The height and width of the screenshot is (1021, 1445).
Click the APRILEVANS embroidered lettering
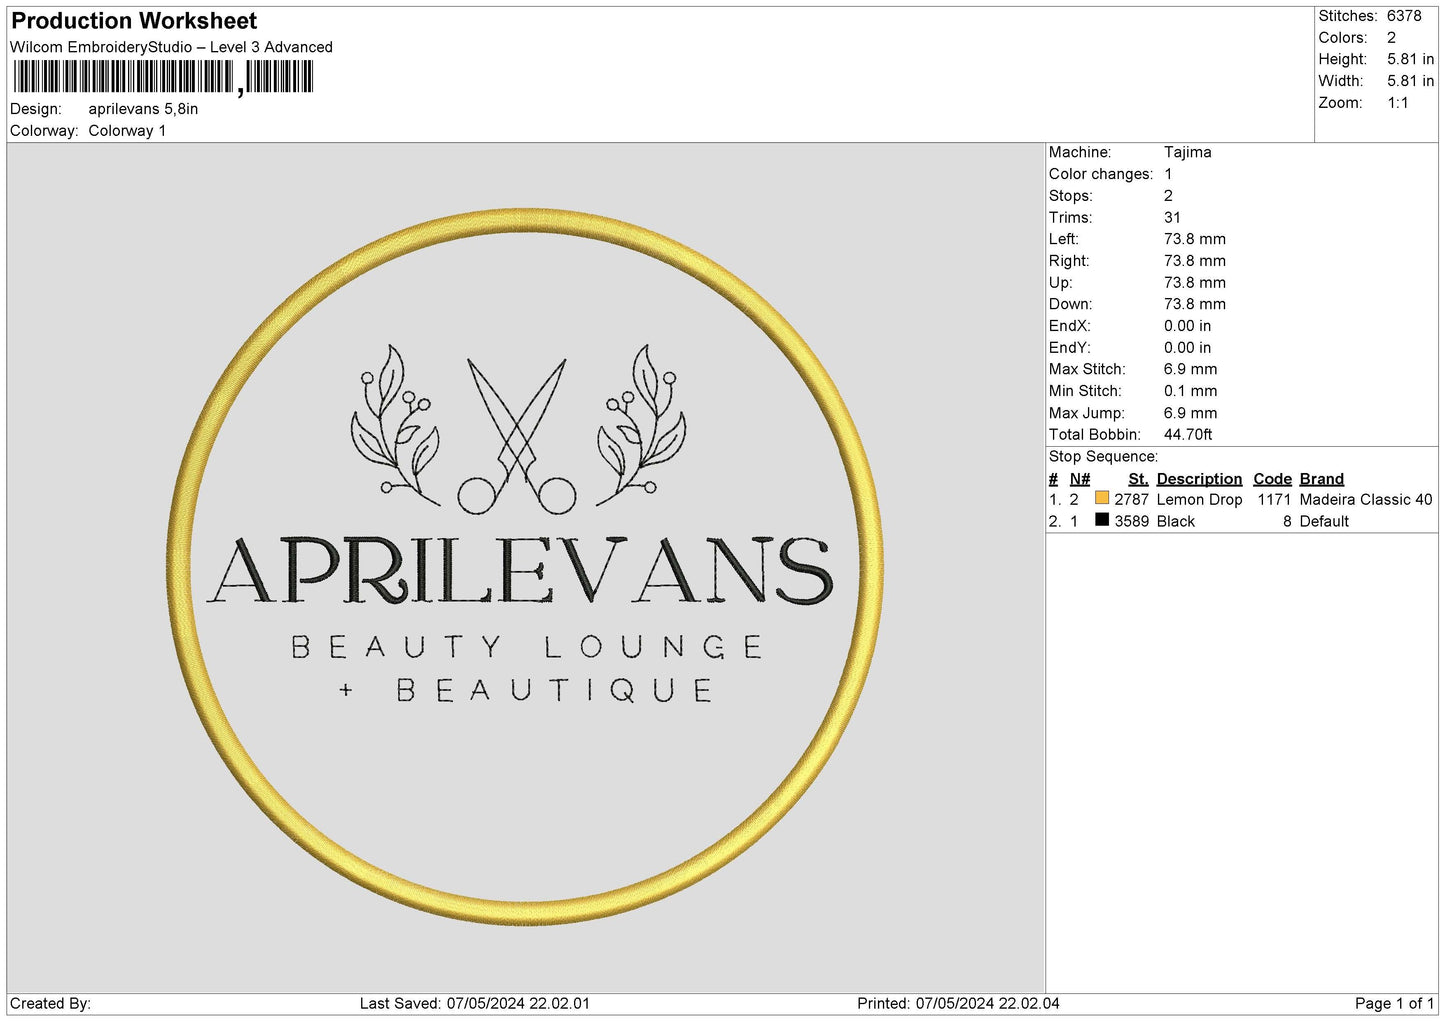(520, 570)
